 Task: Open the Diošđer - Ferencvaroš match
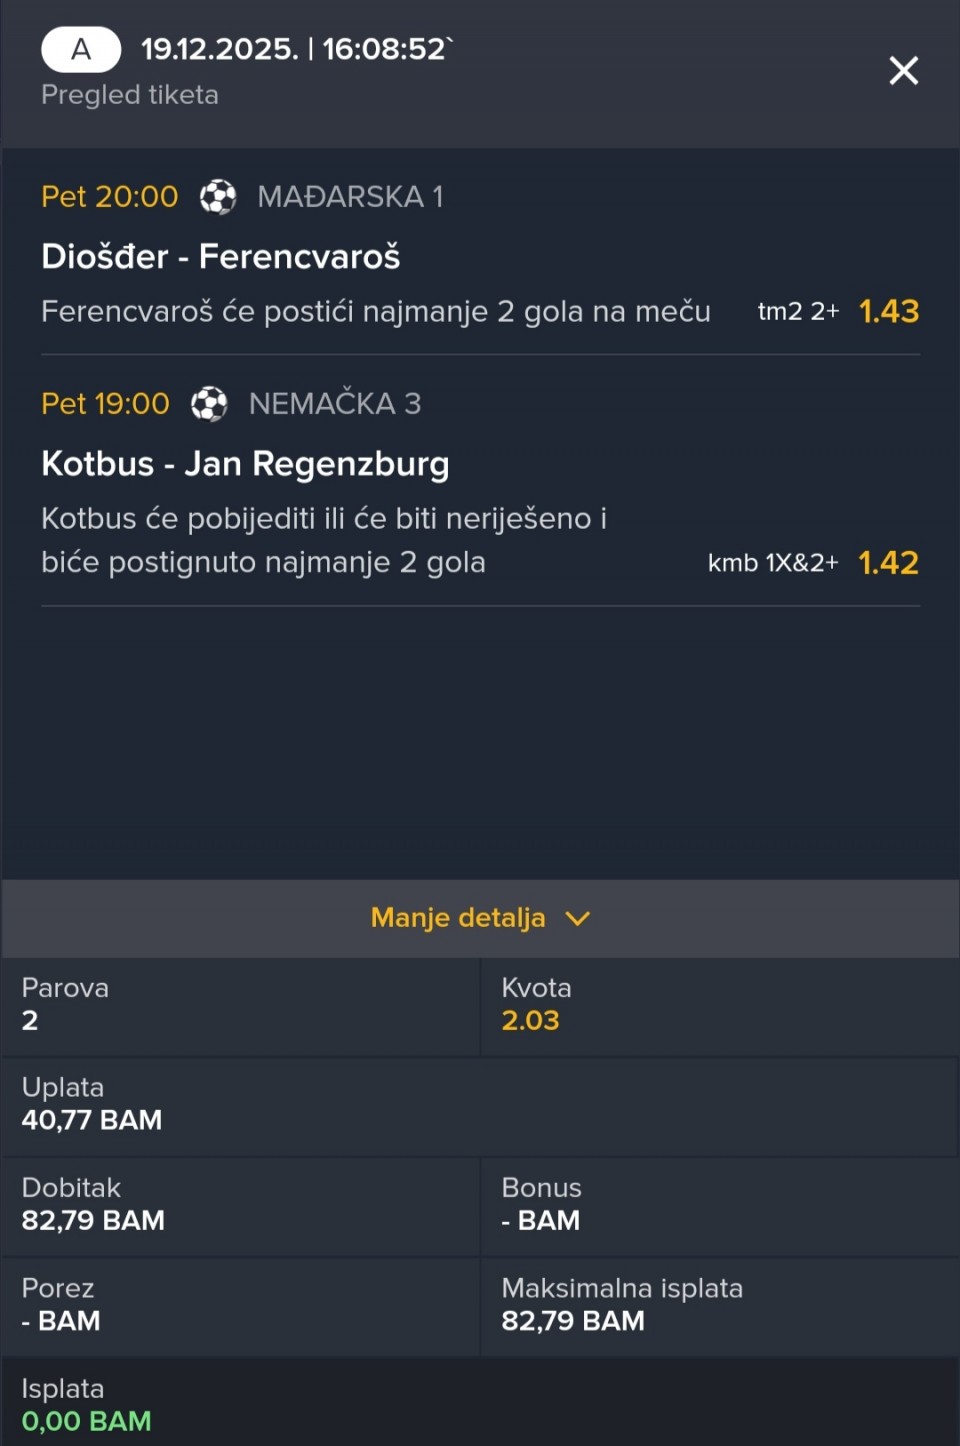220,256
